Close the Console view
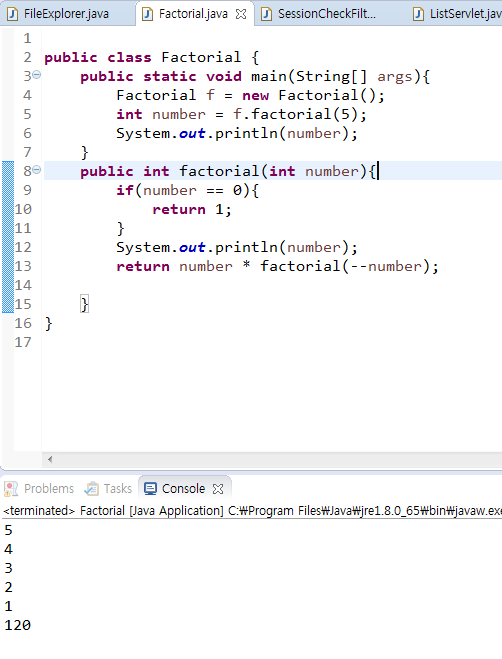Viewport: 502px width, 659px height. pos(218,489)
